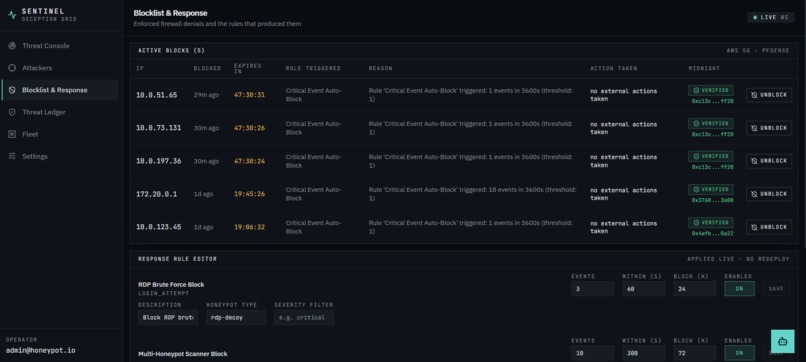Click Verified badge for 10.0.197.36
806x362 pixels.
tap(710, 156)
